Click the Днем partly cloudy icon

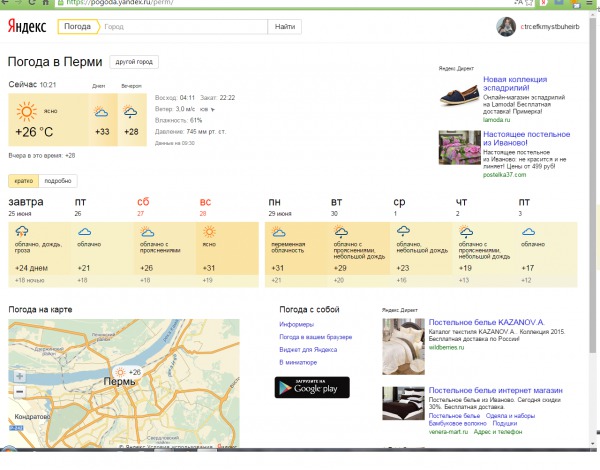tap(101, 111)
